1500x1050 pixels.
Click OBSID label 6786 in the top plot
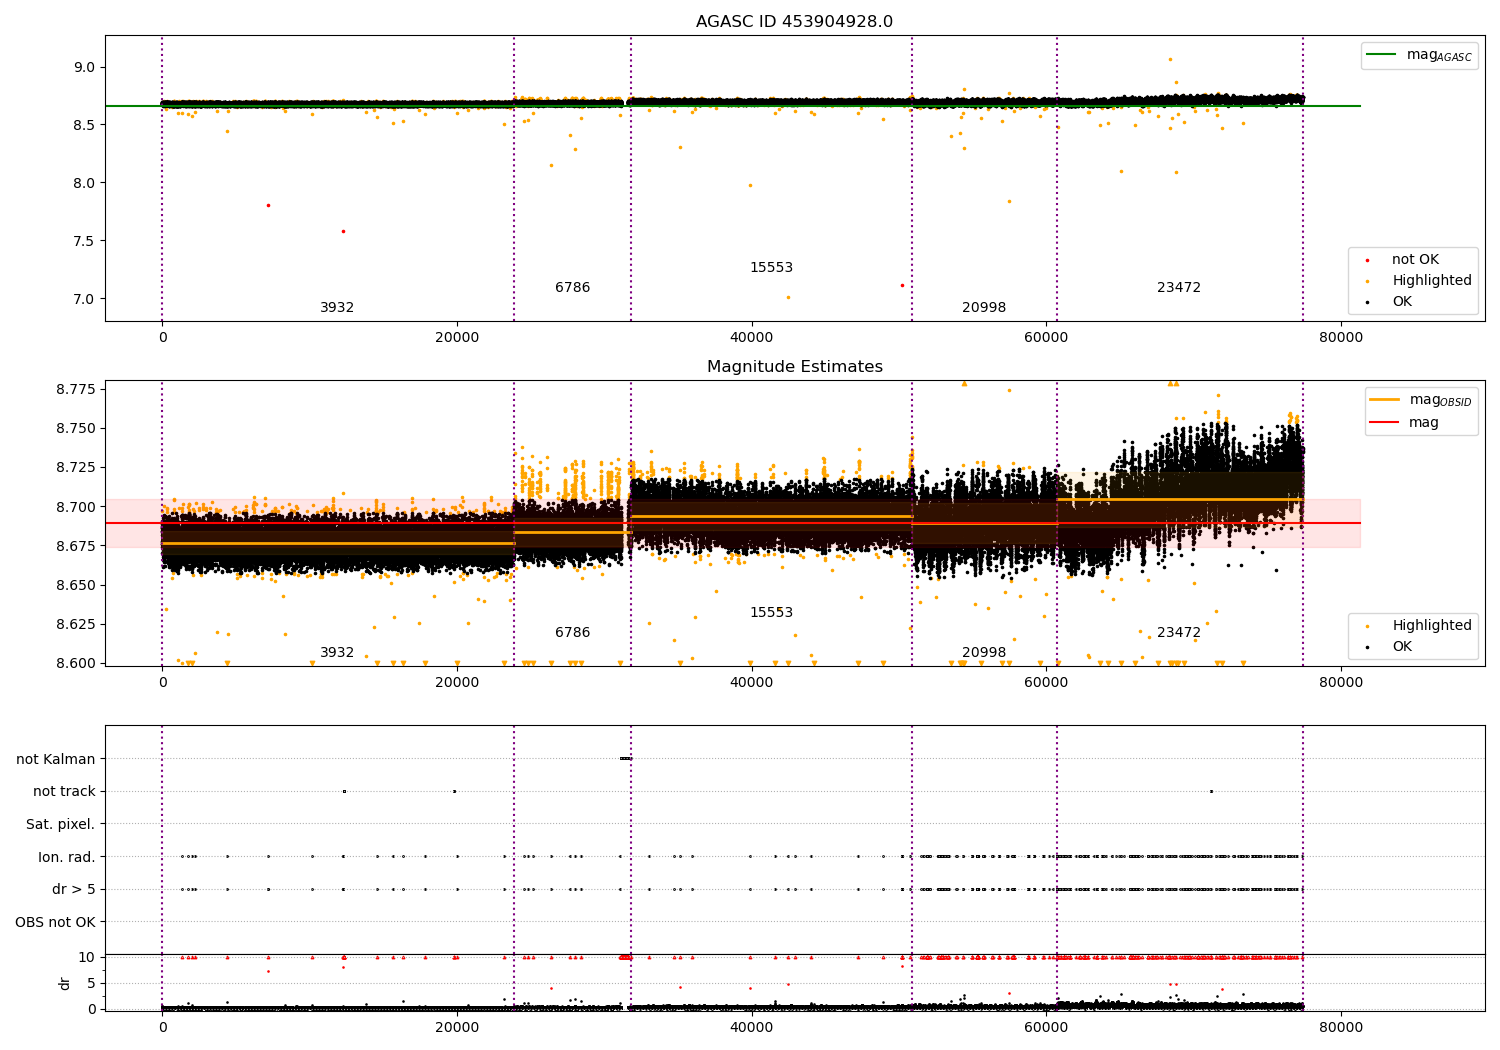572,288
